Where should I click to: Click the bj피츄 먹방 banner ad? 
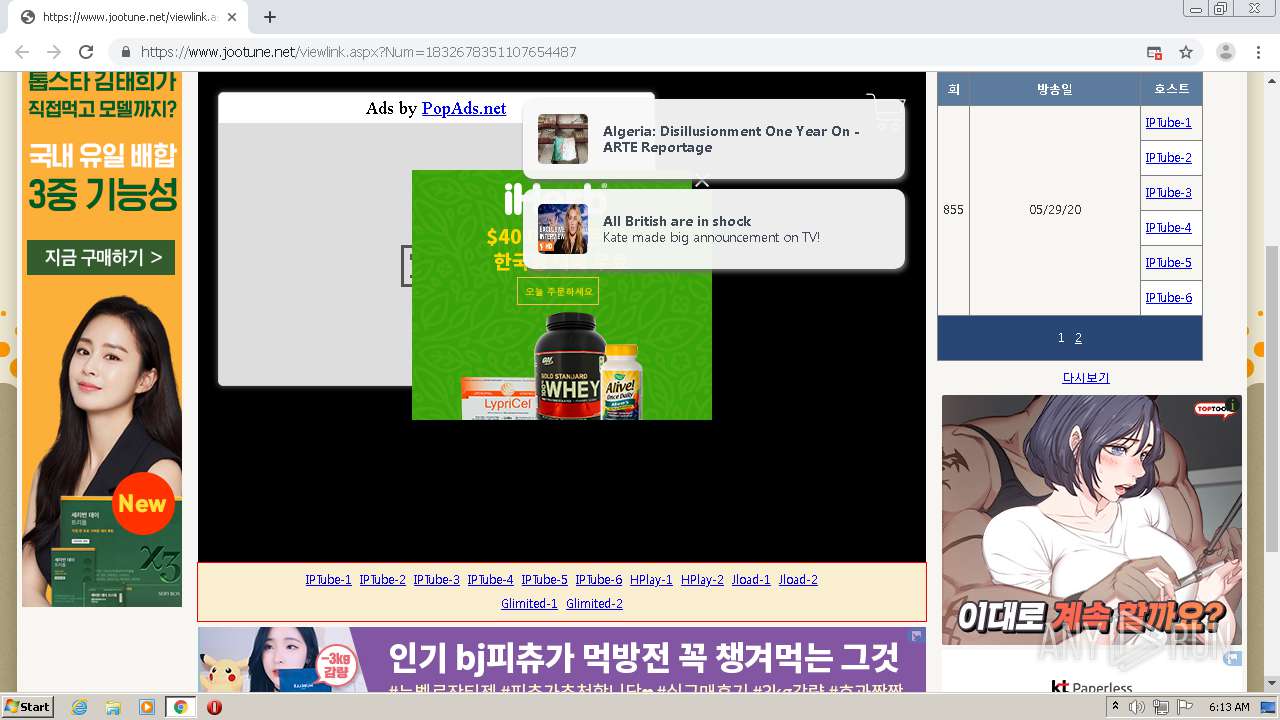click(x=562, y=660)
